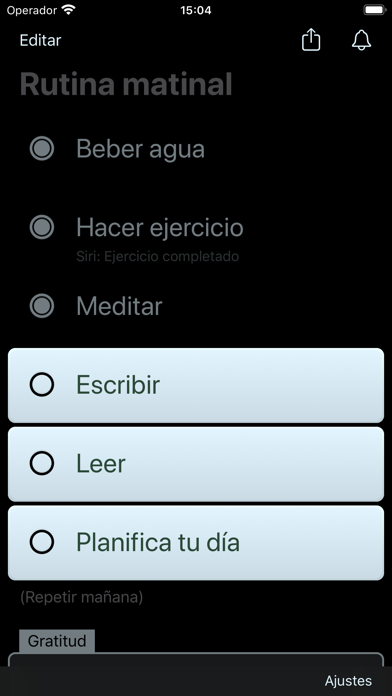Viewport: 392px width, 696px height.
Task: Mark the Leer circle as done
Action: point(42,463)
